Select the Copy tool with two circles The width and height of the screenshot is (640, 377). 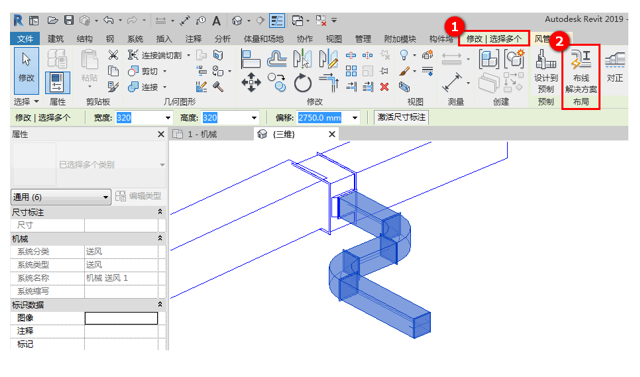[277, 82]
